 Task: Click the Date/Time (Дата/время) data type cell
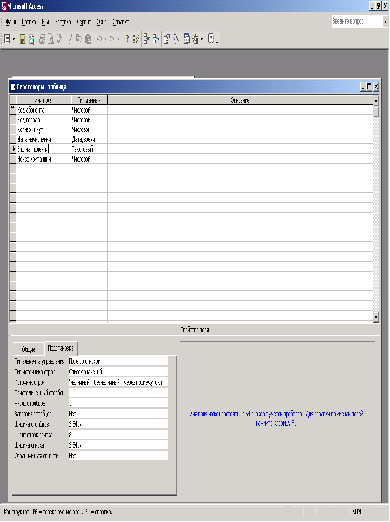point(89,139)
